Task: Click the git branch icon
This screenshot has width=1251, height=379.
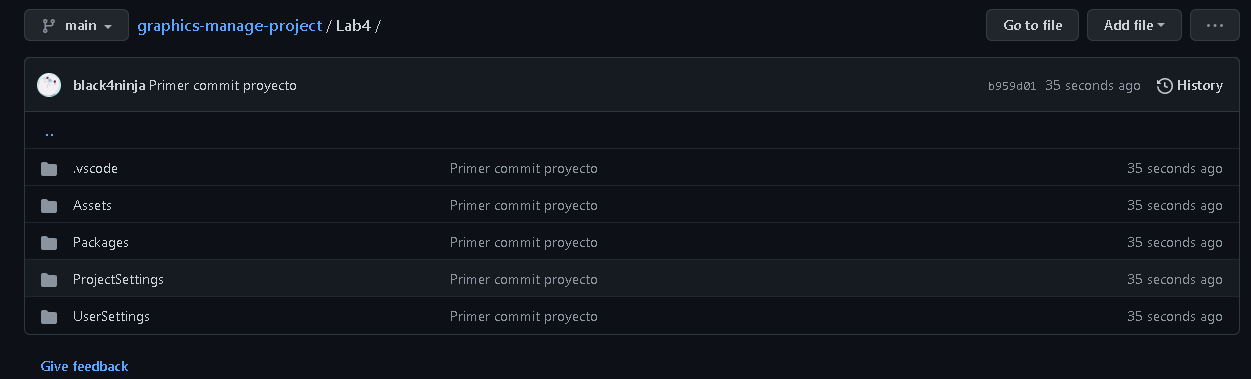Action: click(48, 25)
